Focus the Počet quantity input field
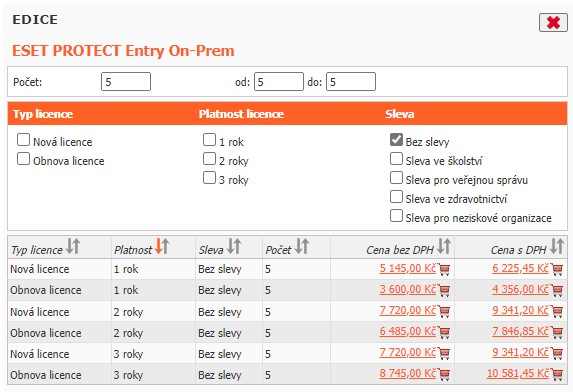Viewport: 573px width, 392px height. coord(126,81)
